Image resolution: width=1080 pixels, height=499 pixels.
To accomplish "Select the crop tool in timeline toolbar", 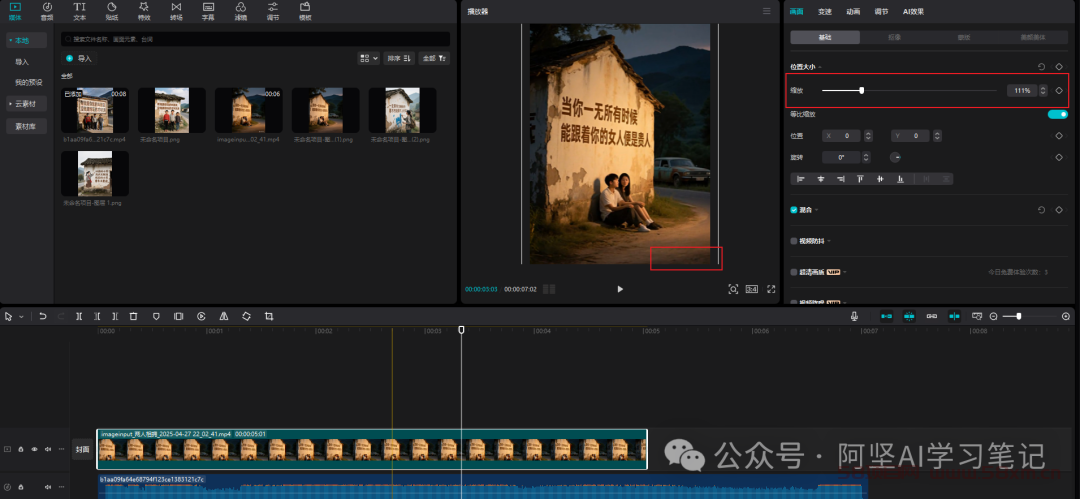I will click(x=269, y=316).
